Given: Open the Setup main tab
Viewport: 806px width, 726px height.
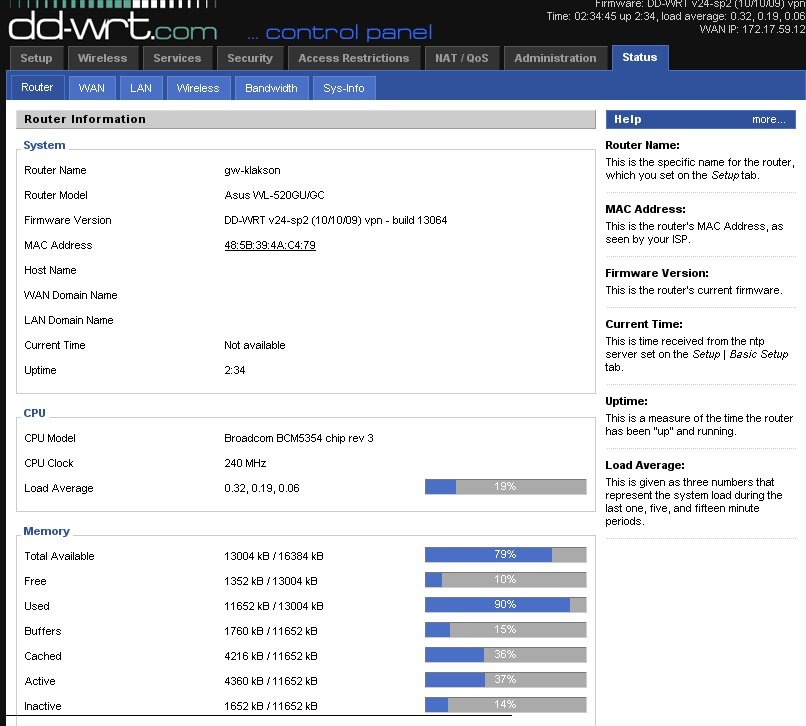Looking at the screenshot, I should pos(36,58).
